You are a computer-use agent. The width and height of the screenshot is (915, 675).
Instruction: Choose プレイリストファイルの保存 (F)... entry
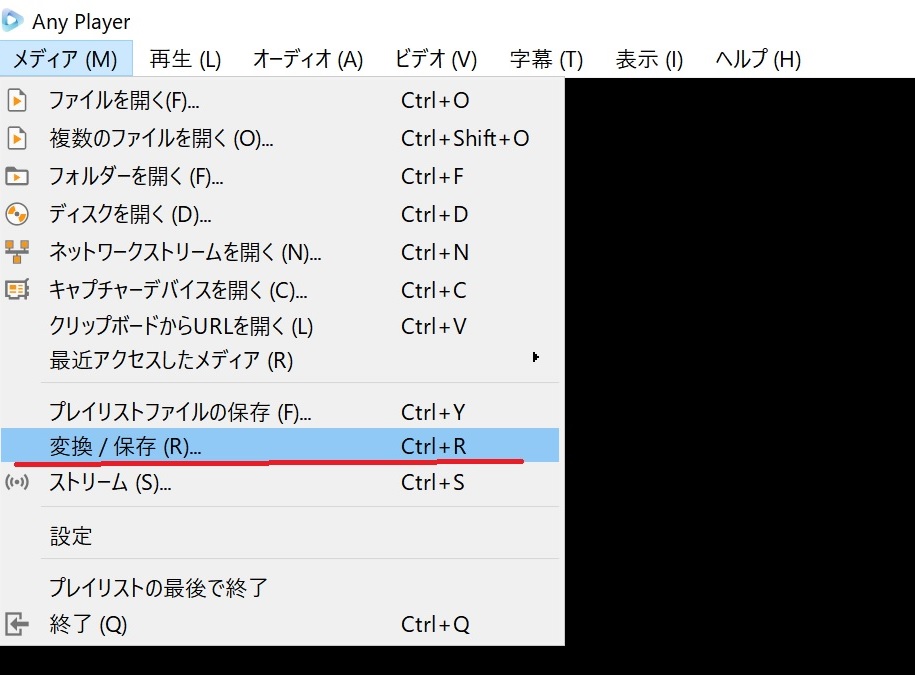[x=280, y=412]
